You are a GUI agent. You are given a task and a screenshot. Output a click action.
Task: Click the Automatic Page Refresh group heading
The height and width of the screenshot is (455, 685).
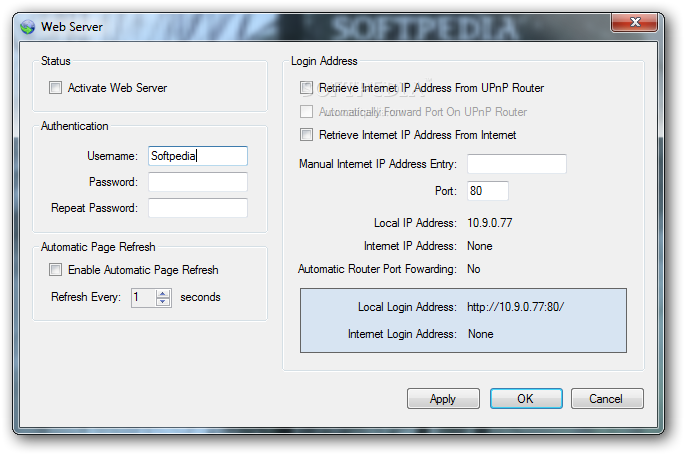point(98,247)
